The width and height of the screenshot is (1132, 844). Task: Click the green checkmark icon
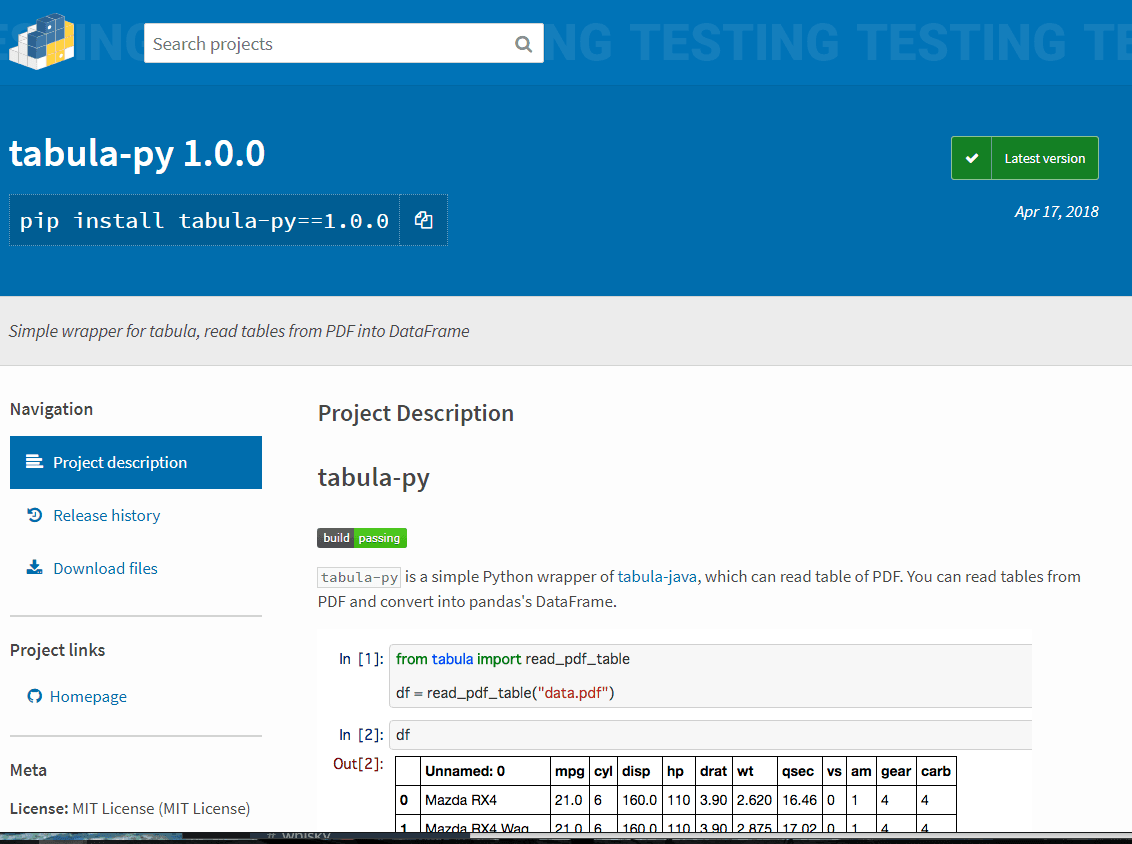(x=971, y=158)
